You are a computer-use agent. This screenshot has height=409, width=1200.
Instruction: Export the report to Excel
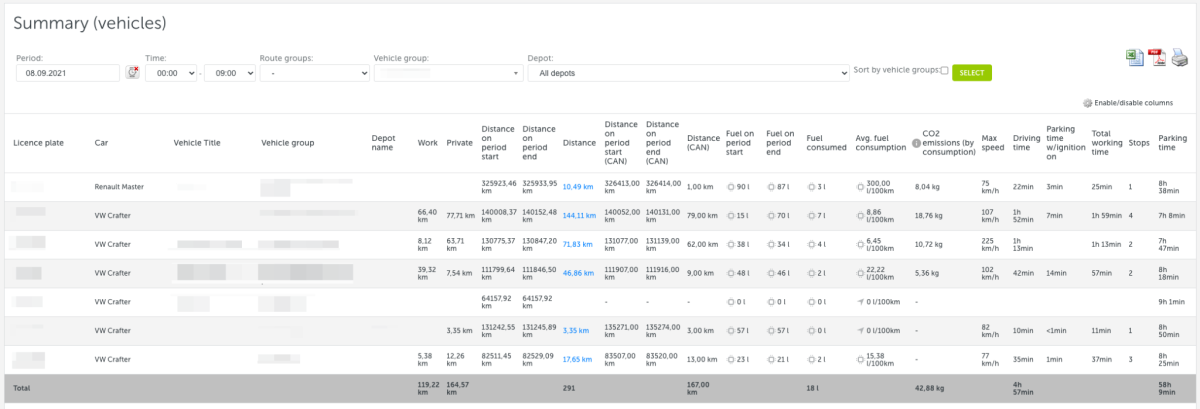click(x=1135, y=57)
